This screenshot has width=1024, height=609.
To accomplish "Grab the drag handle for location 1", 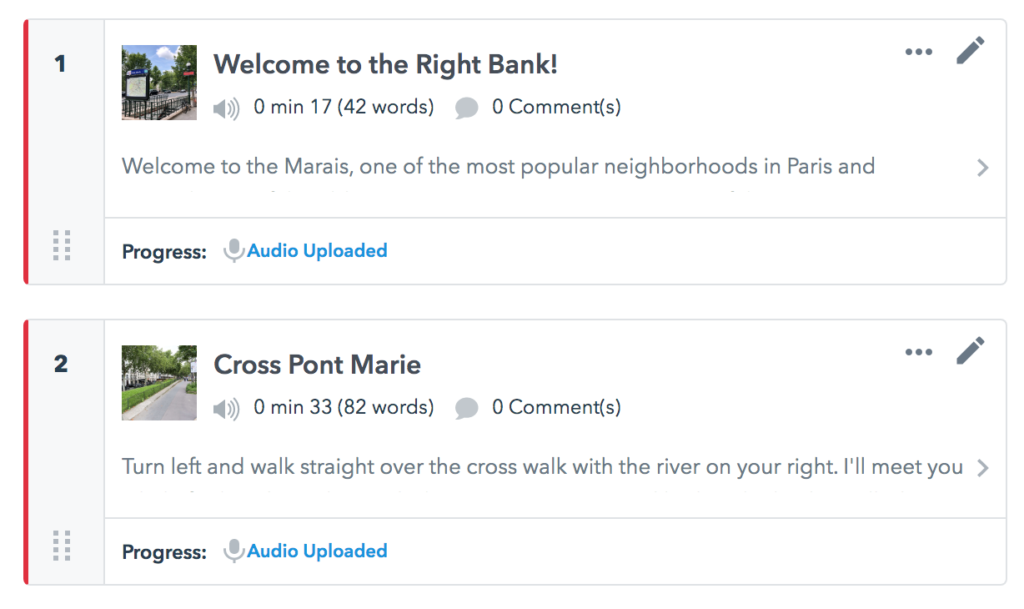I will (x=61, y=245).
